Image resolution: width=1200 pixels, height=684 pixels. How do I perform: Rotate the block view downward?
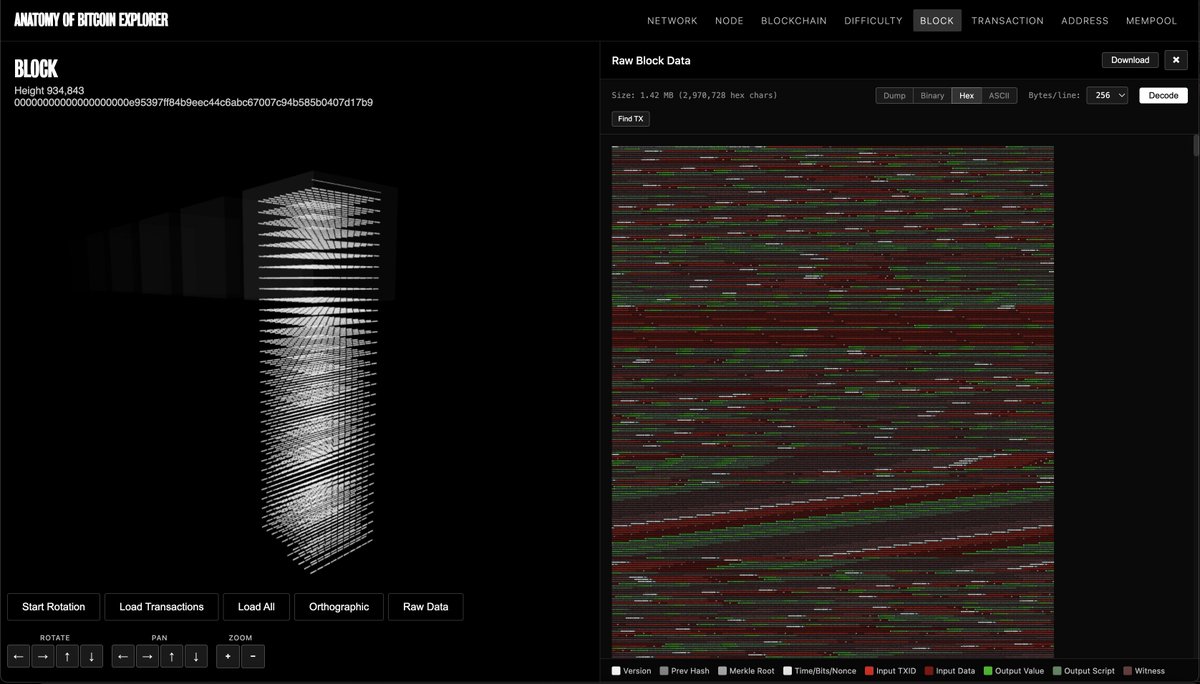91,656
